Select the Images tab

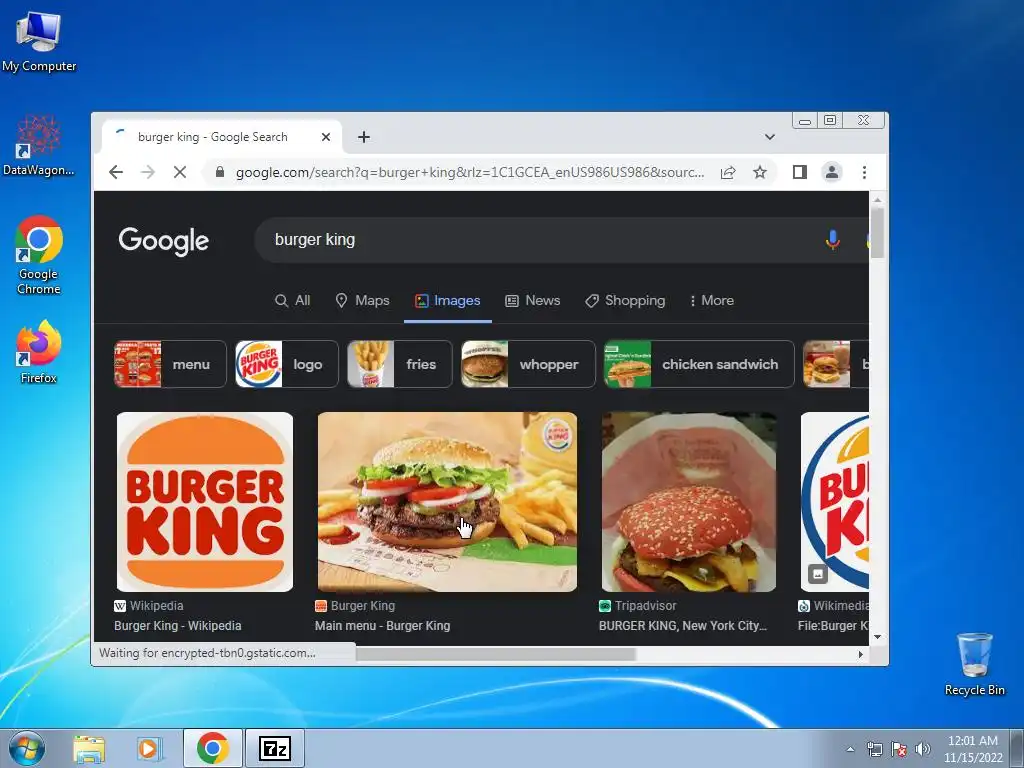pos(448,300)
